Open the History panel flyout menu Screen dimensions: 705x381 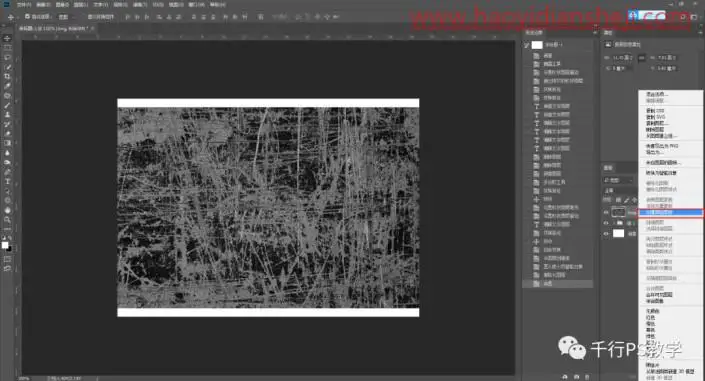[x=594, y=32]
